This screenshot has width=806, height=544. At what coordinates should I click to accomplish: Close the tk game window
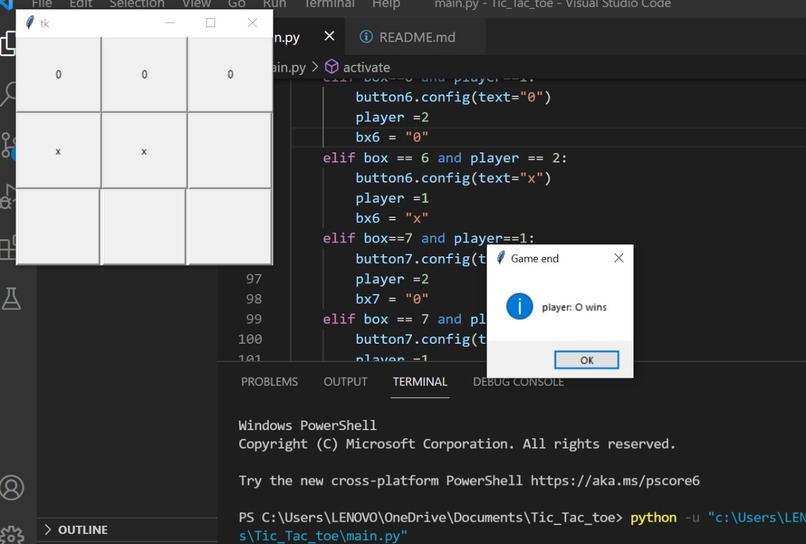tap(252, 23)
